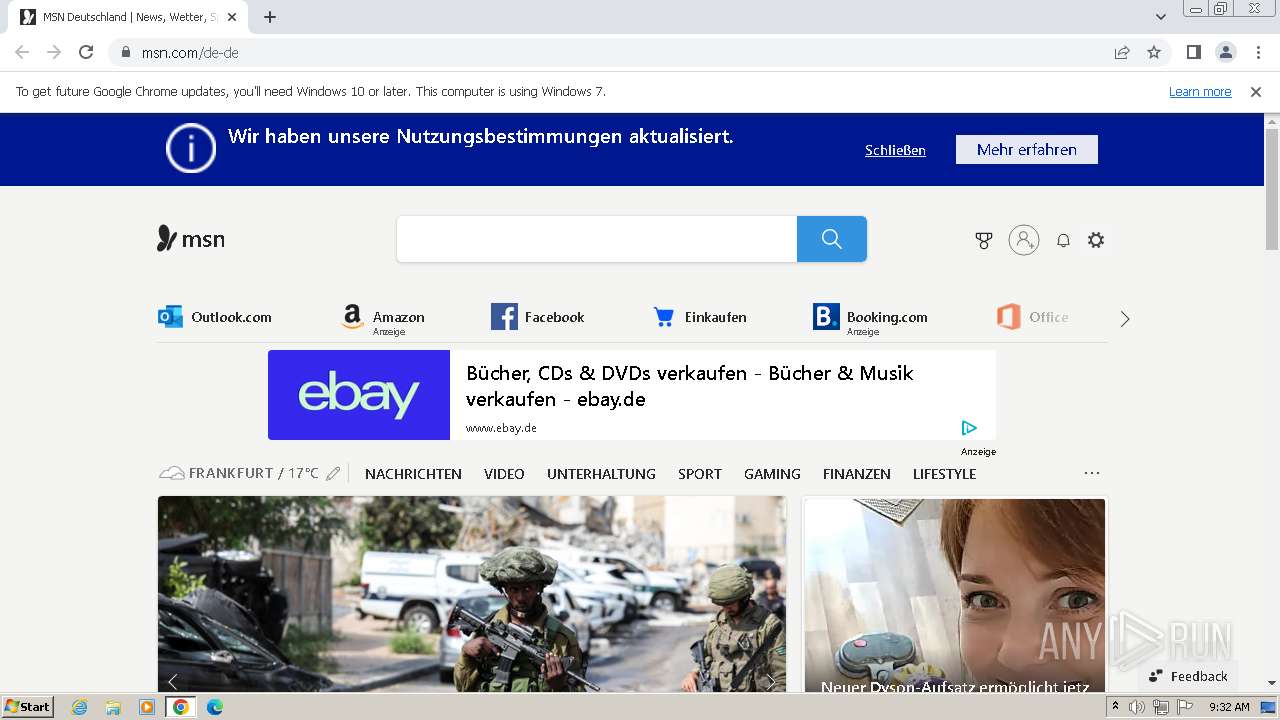Click the address bar URL msn.com/de-de

(x=190, y=52)
